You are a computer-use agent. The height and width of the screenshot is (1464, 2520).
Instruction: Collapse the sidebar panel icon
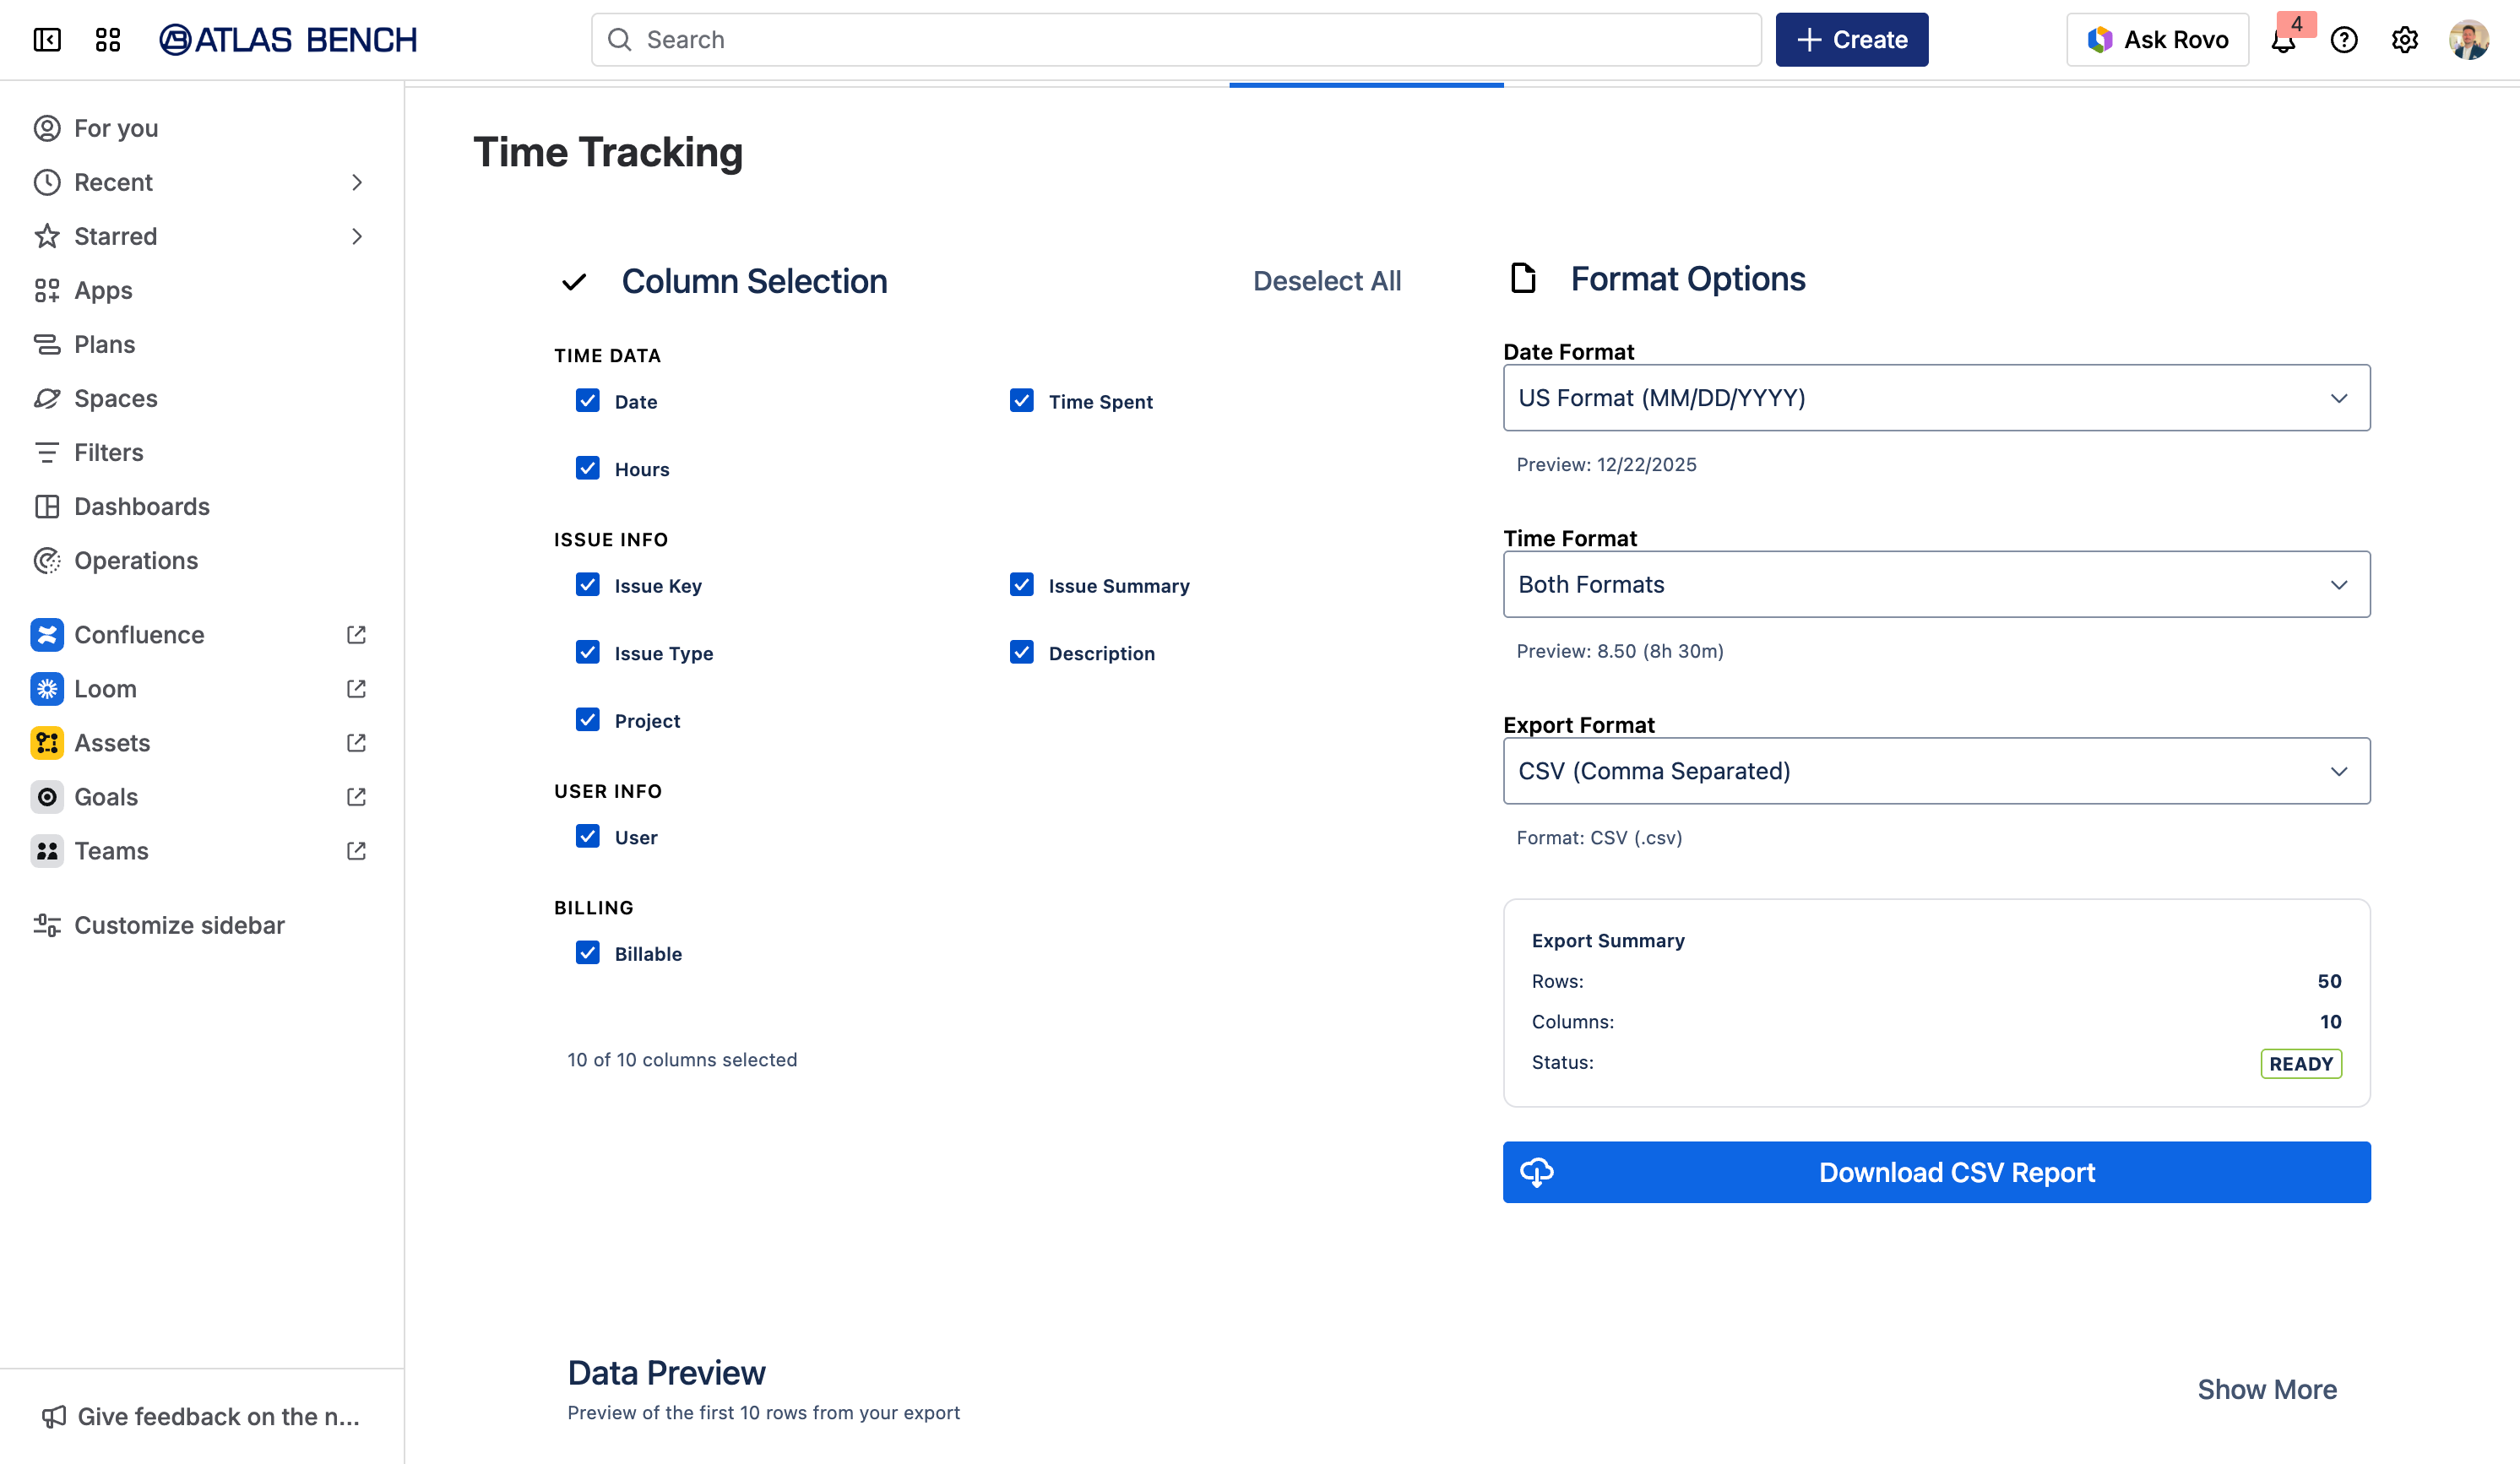click(x=47, y=40)
